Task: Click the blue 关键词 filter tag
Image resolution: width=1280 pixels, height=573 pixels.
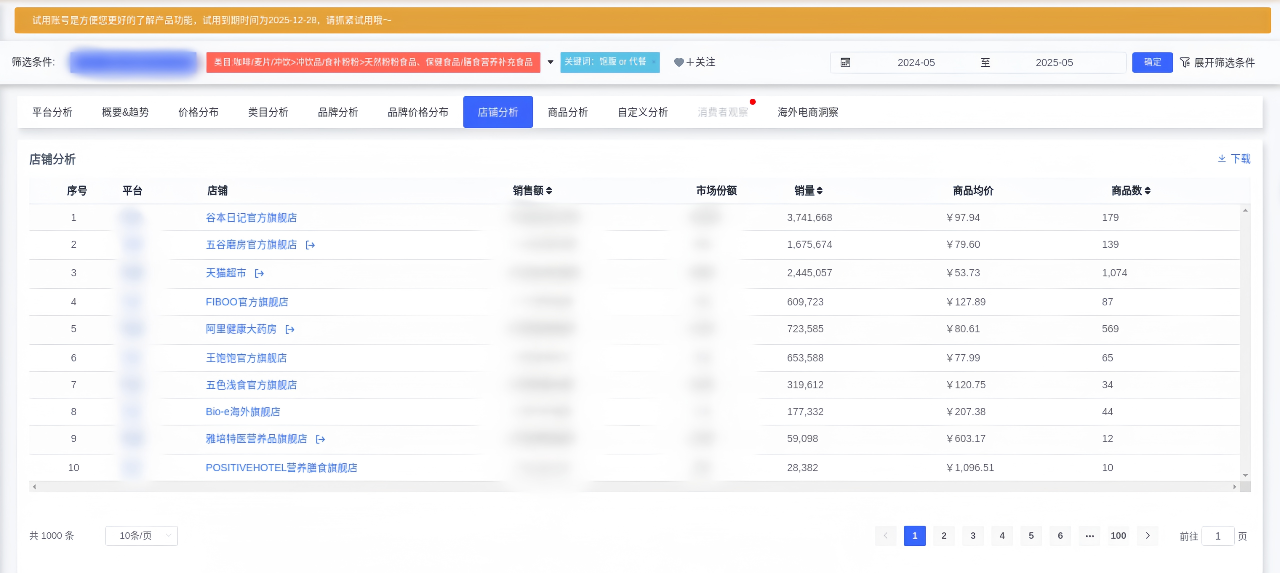Action: point(610,62)
